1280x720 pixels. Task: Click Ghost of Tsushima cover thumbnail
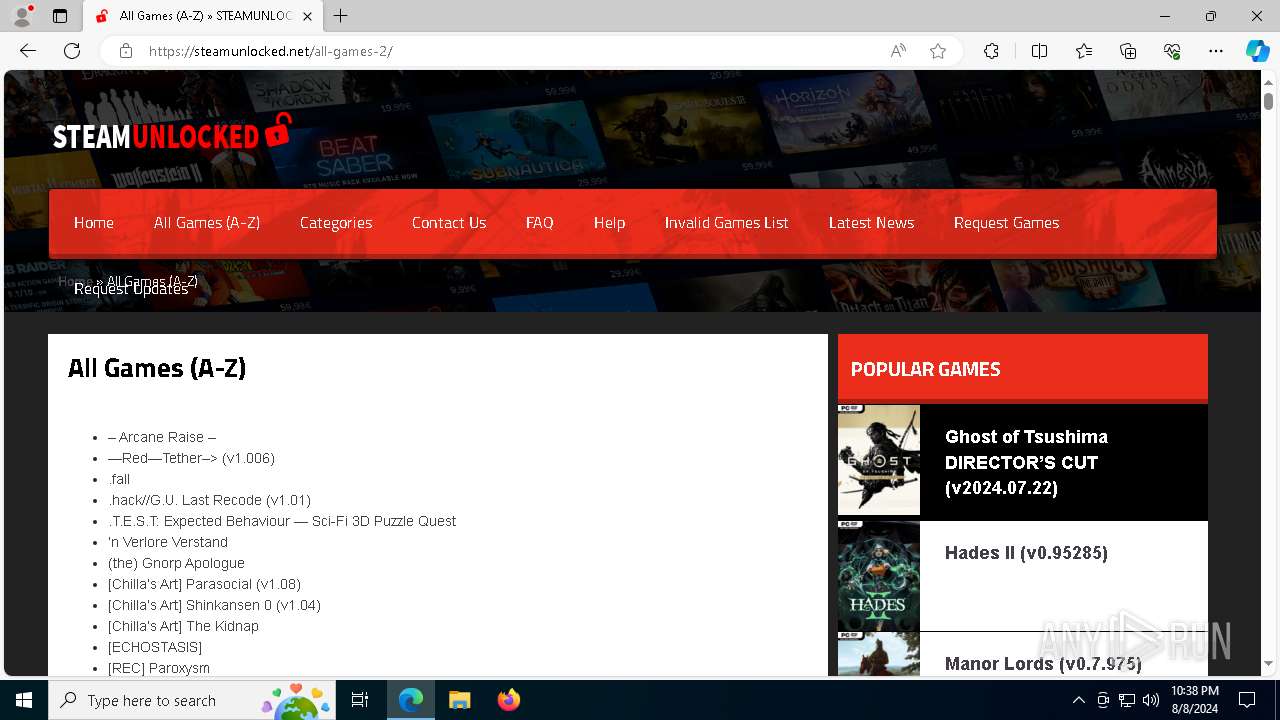[x=879, y=460]
